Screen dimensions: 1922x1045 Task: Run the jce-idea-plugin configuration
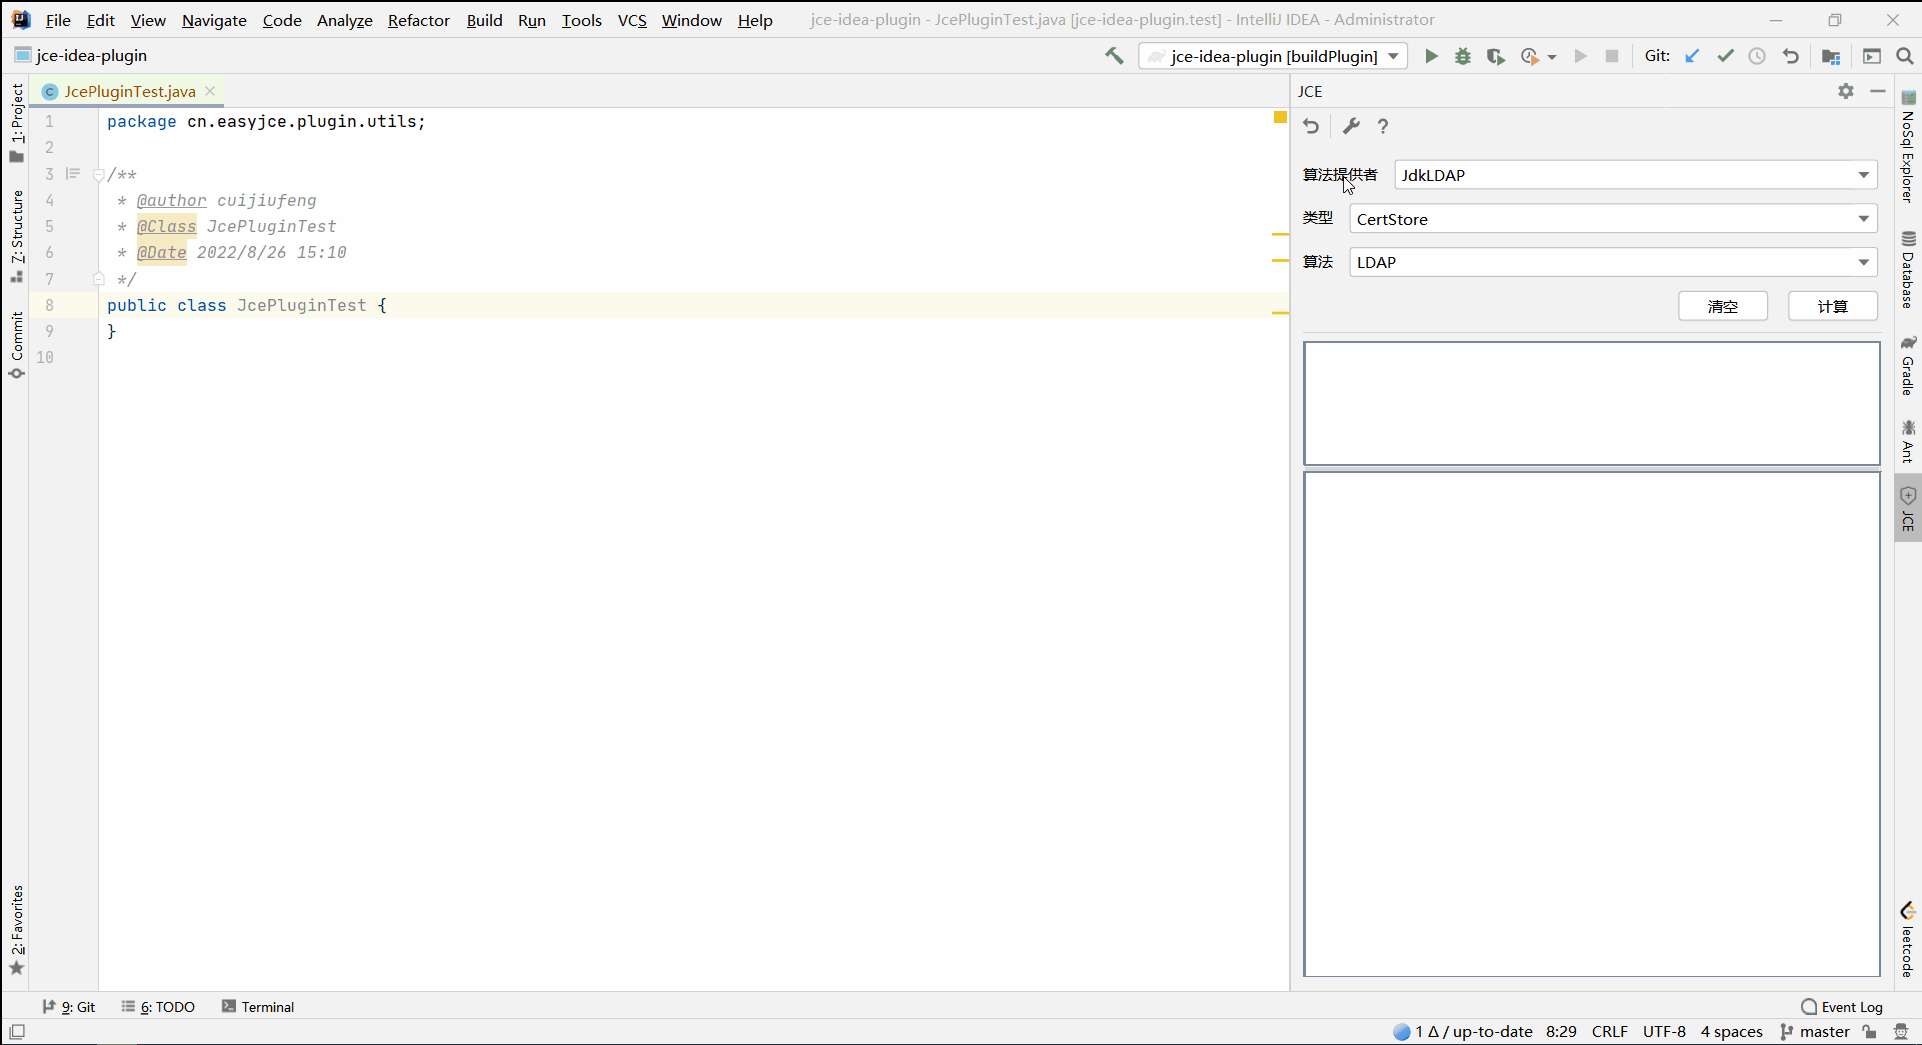[1431, 56]
